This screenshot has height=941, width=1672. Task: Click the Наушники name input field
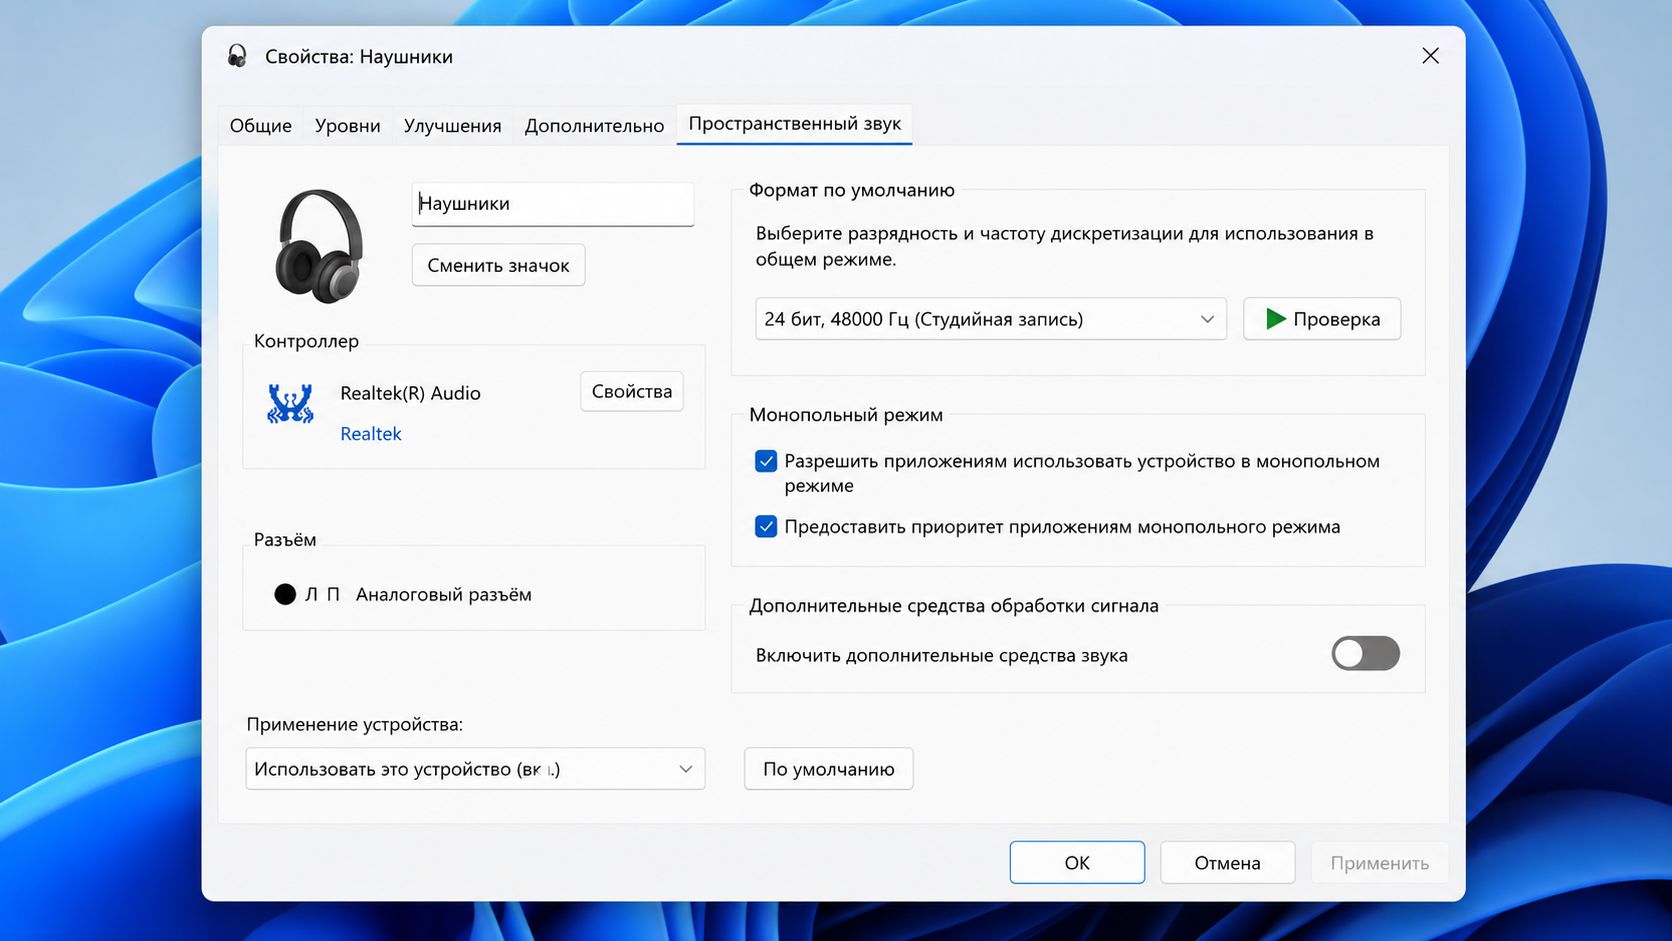coord(553,204)
